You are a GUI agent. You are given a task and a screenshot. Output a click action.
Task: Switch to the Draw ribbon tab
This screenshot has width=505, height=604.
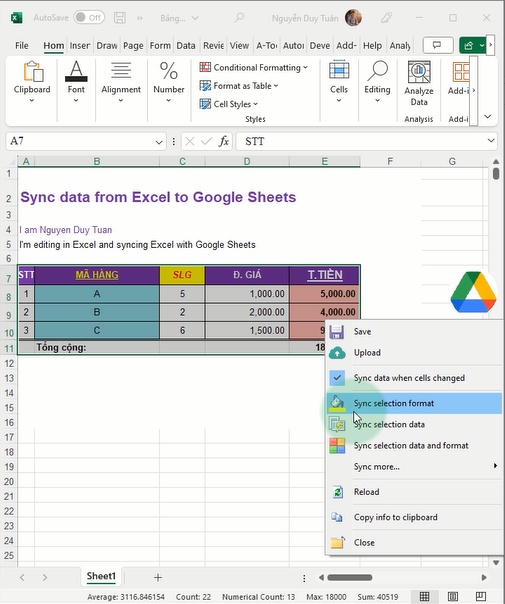[x=107, y=45]
